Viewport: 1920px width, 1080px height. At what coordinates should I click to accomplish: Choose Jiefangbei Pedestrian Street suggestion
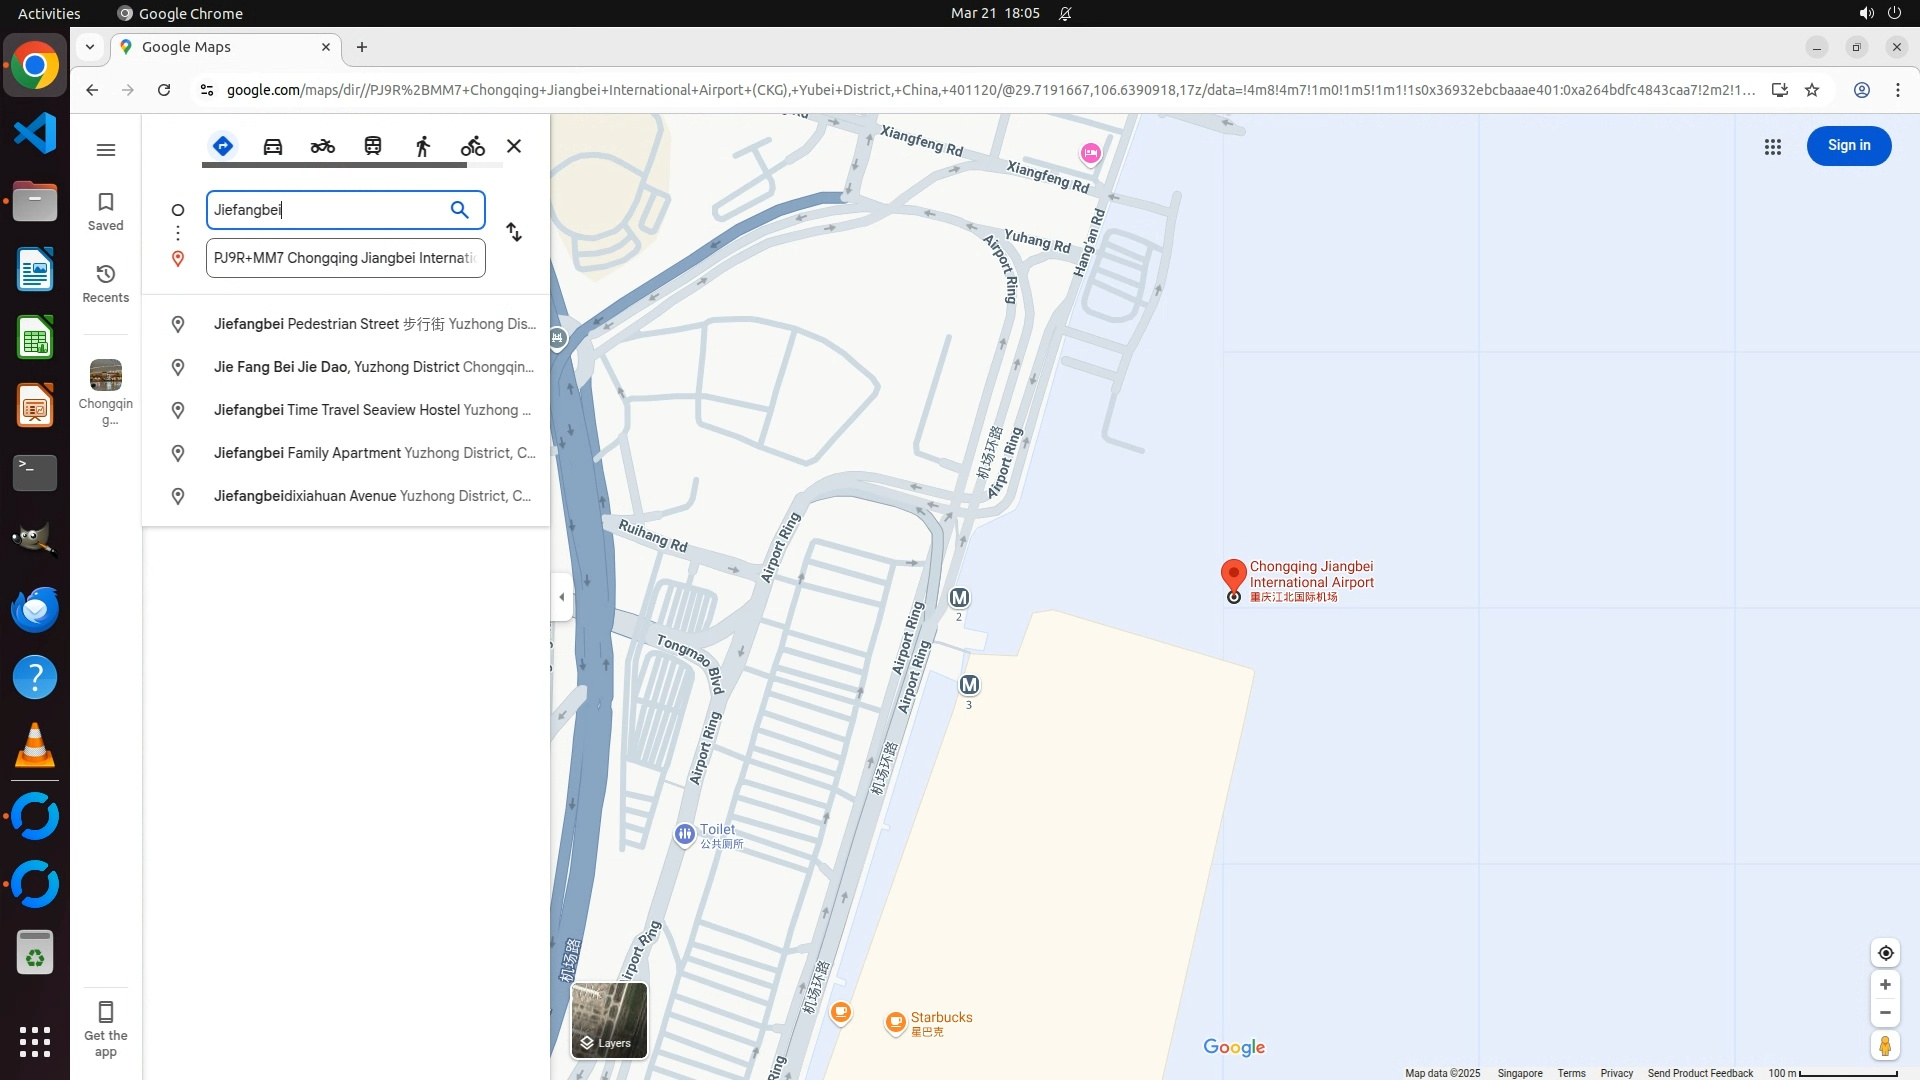click(374, 324)
